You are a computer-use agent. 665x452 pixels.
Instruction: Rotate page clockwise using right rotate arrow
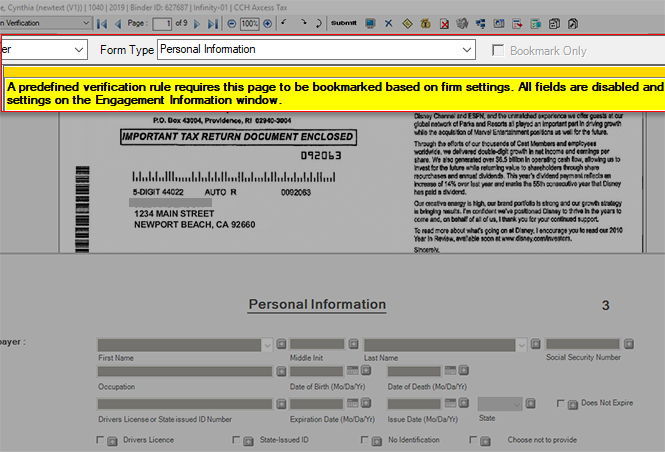click(303, 22)
